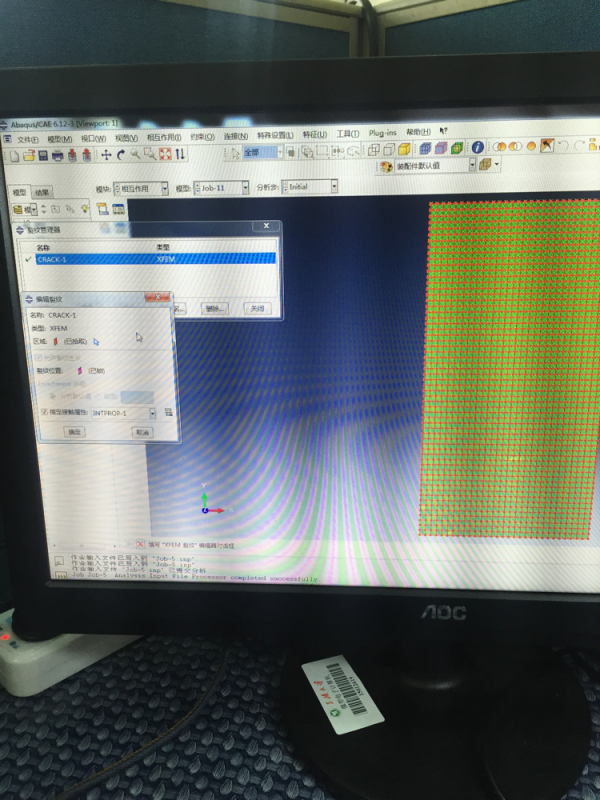
Task: Switch to the 结果 tab
Action: pos(42,192)
